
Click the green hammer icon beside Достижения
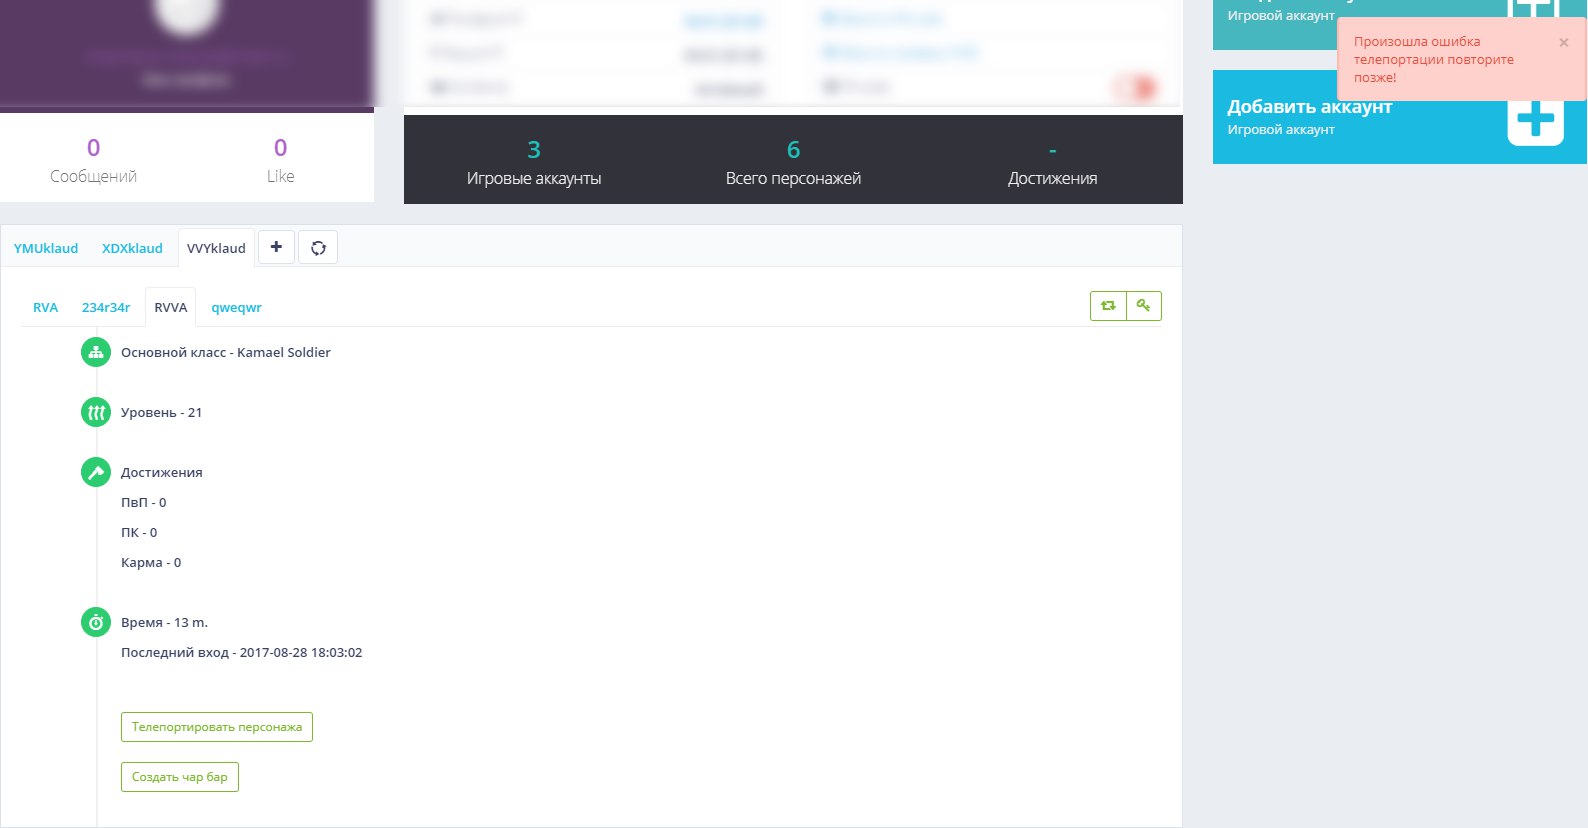pos(96,472)
